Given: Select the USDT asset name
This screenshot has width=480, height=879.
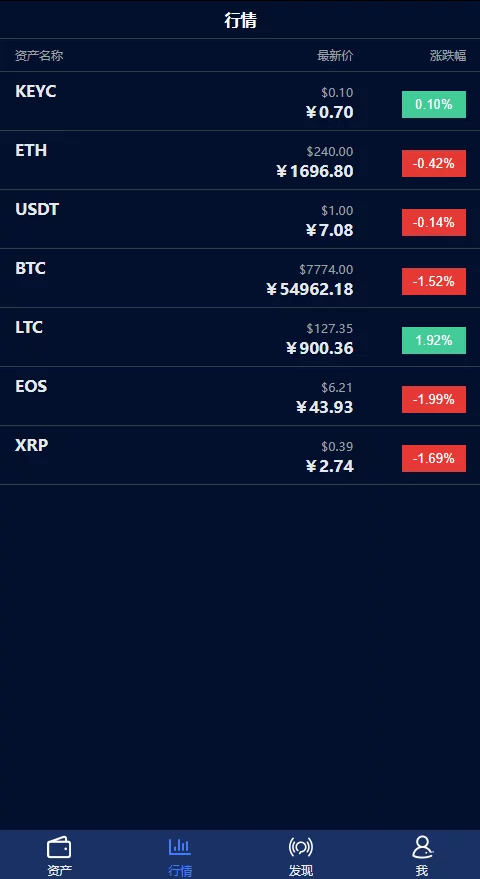Looking at the screenshot, I should point(37,210).
